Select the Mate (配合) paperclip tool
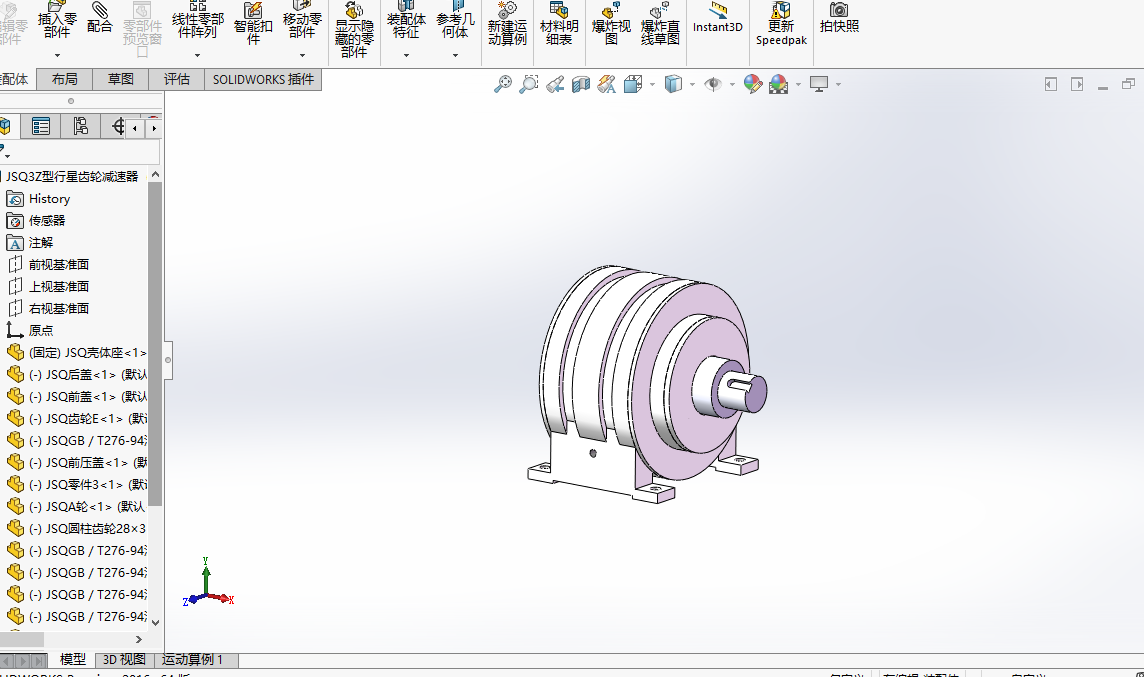 (100, 18)
